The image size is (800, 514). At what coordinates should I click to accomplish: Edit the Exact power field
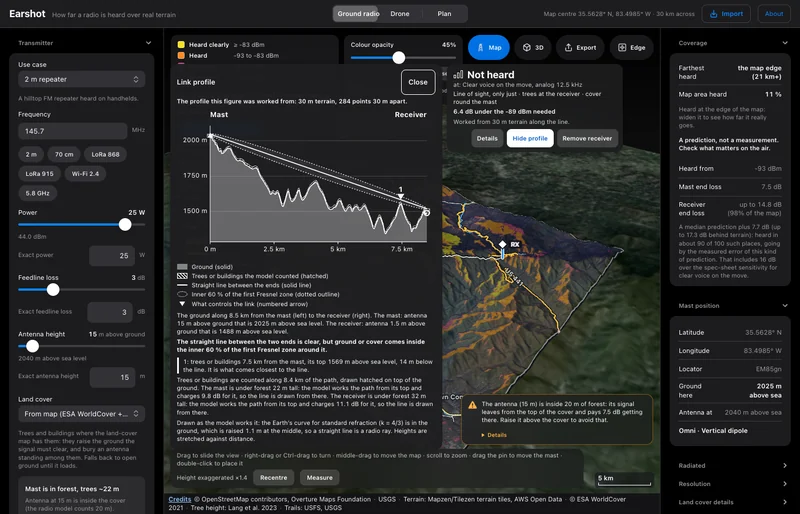click(x=112, y=256)
